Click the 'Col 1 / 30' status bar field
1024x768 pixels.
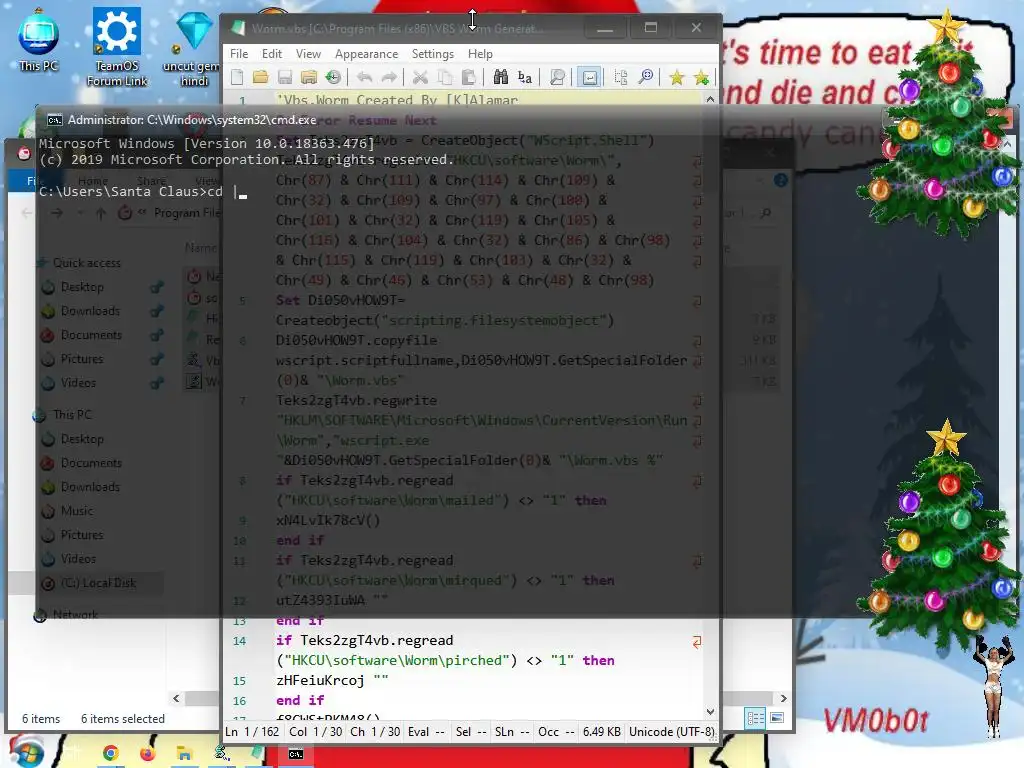tap(315, 731)
